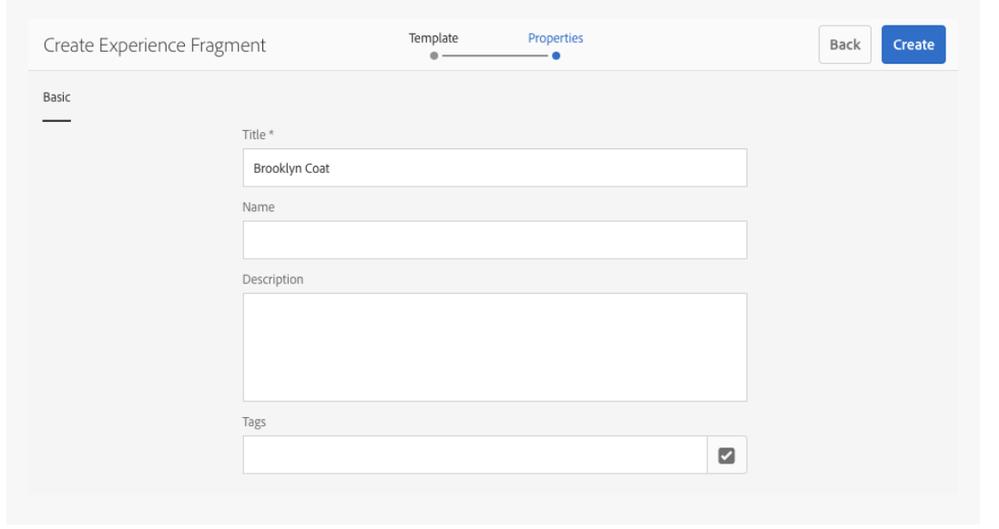999x529 pixels.
Task: Click the Properties step blue dot
Action: (x=556, y=56)
